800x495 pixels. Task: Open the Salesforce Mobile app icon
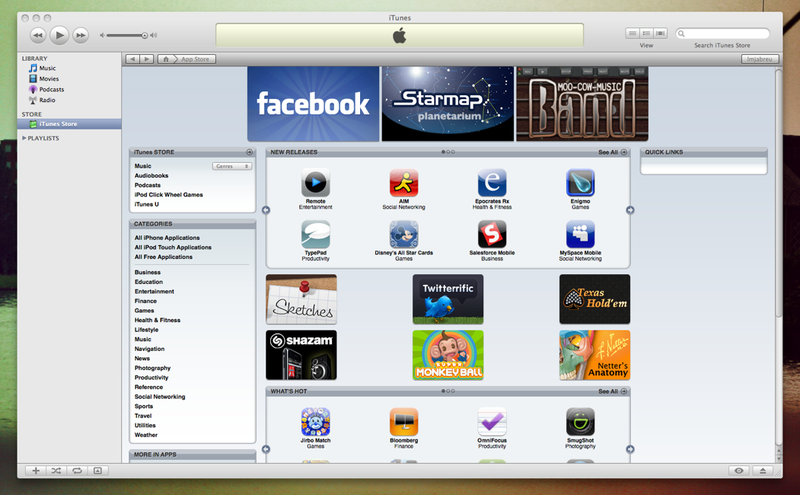tap(492, 235)
